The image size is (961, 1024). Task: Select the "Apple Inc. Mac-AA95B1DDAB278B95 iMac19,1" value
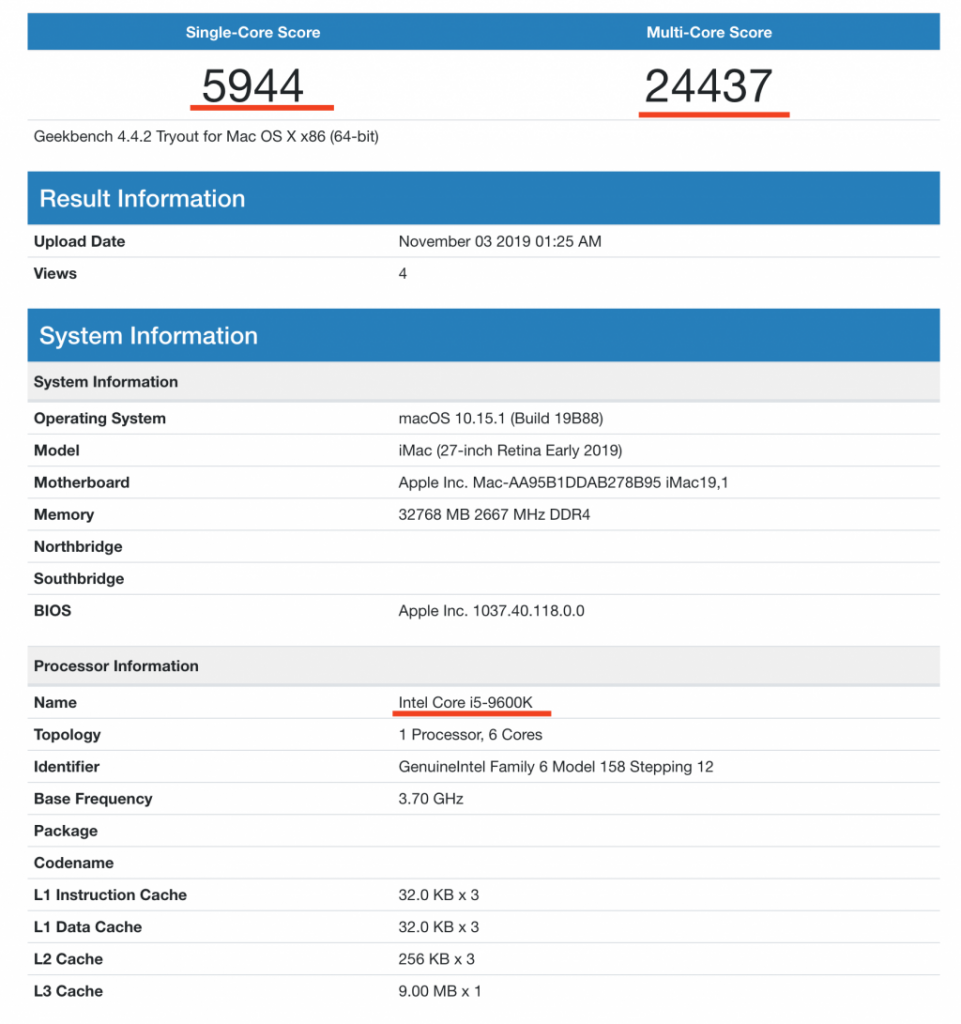click(563, 483)
